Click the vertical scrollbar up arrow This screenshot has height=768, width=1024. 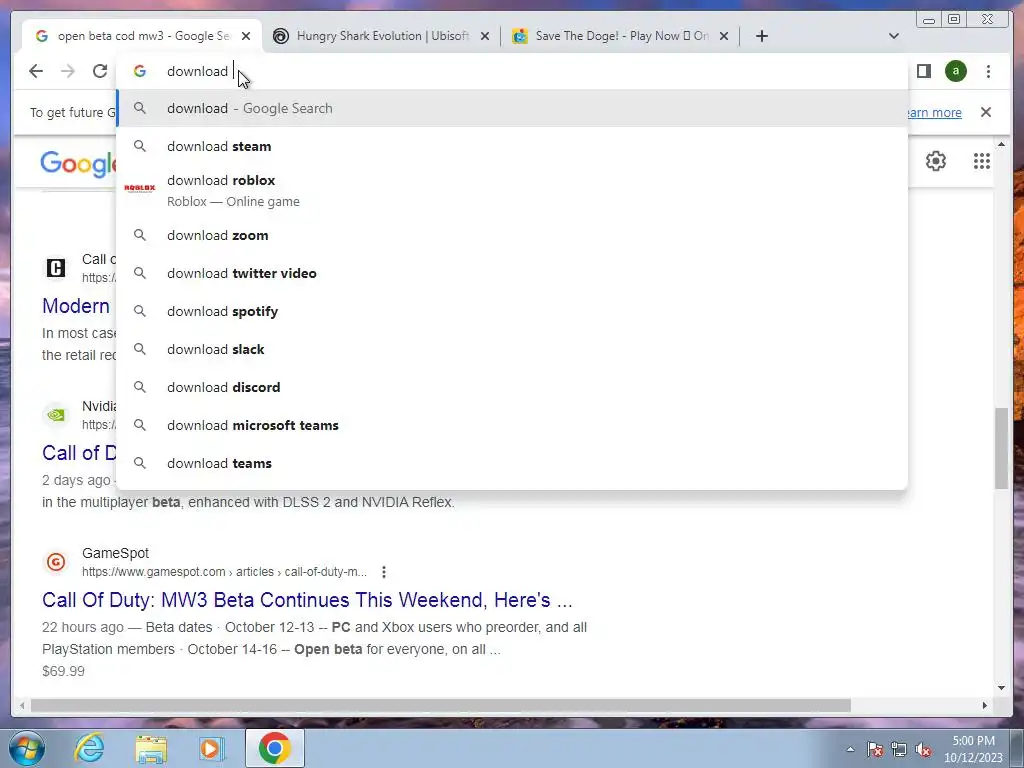1001,144
